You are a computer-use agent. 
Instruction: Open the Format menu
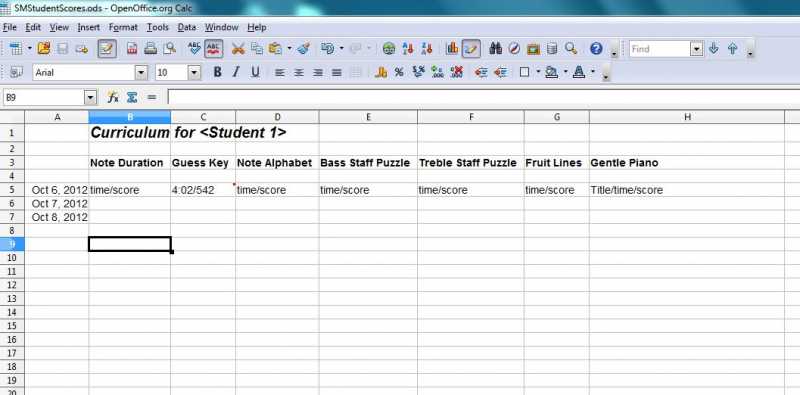point(123,28)
